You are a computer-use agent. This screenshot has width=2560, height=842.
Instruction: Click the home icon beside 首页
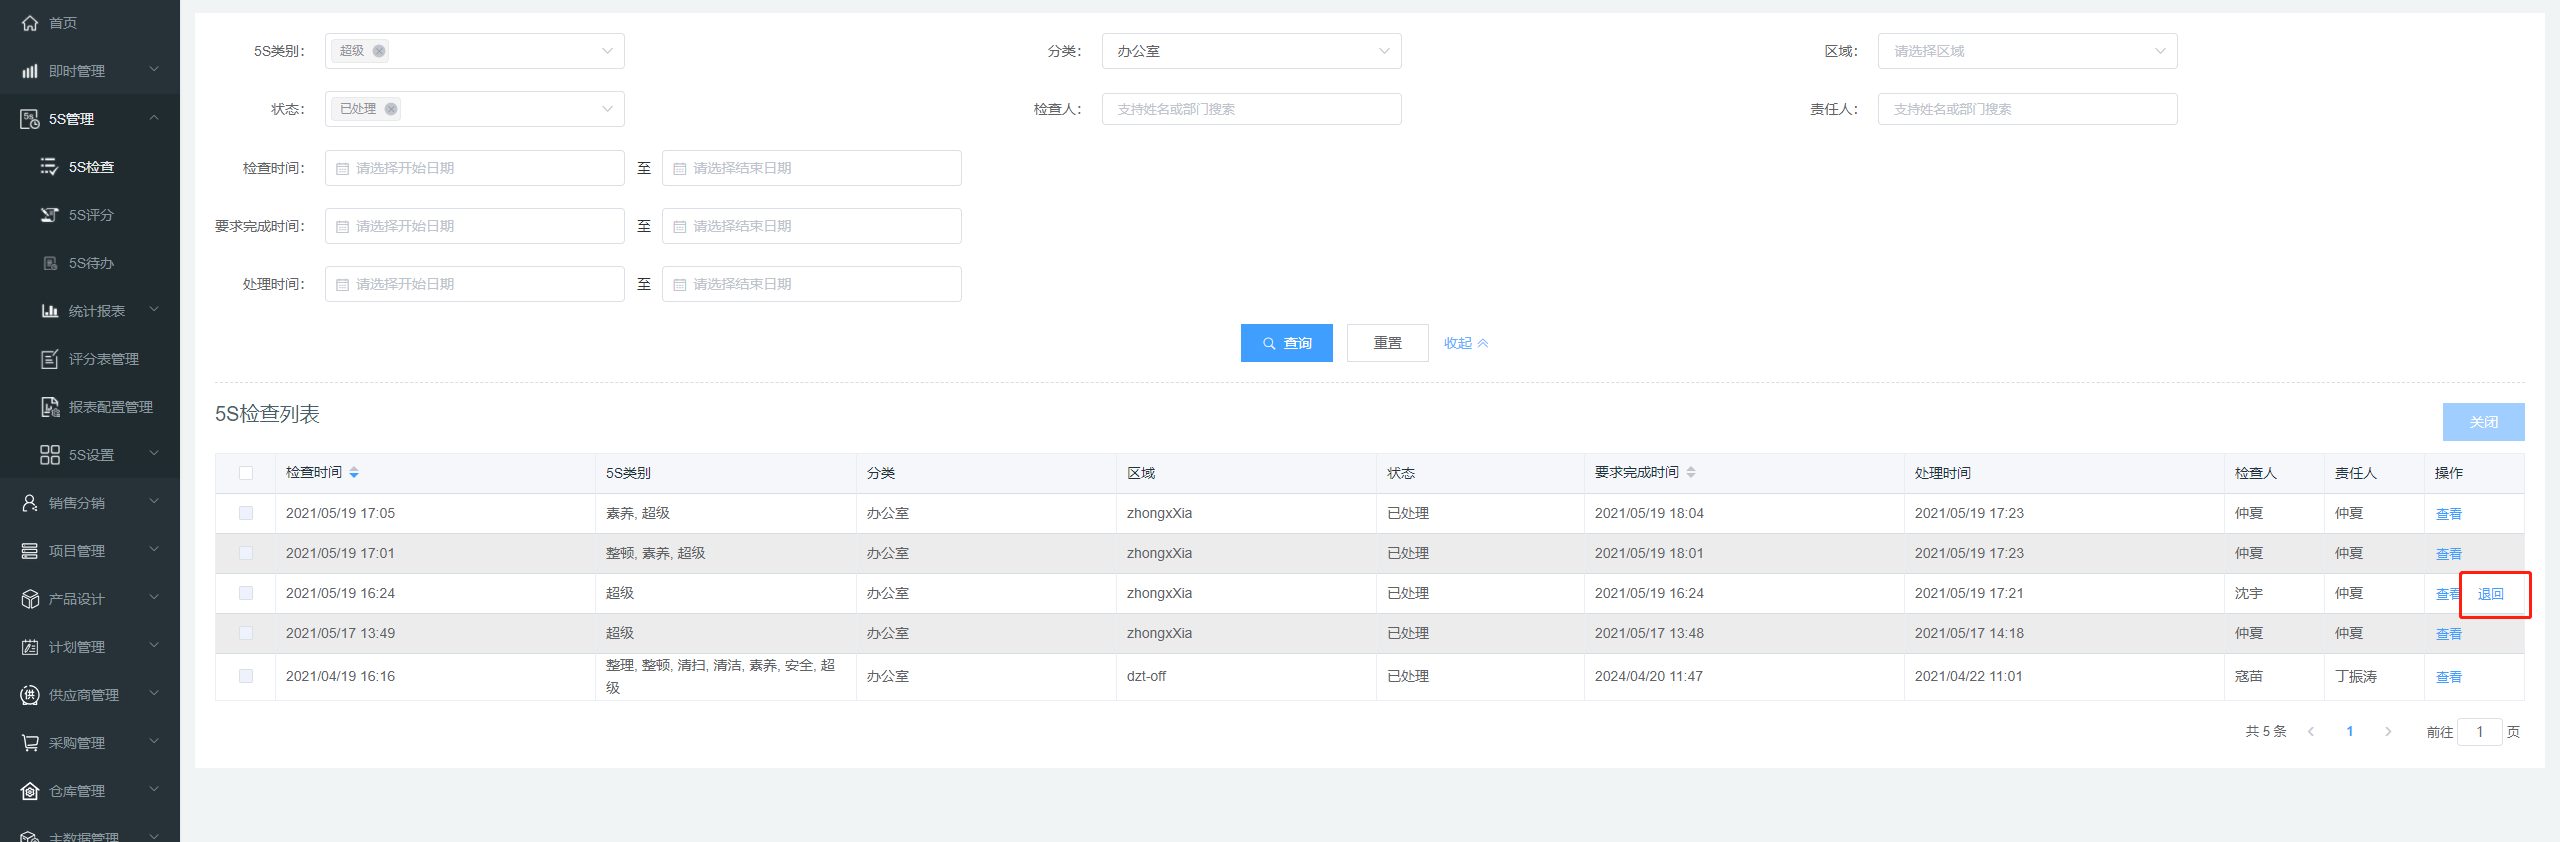(x=30, y=22)
